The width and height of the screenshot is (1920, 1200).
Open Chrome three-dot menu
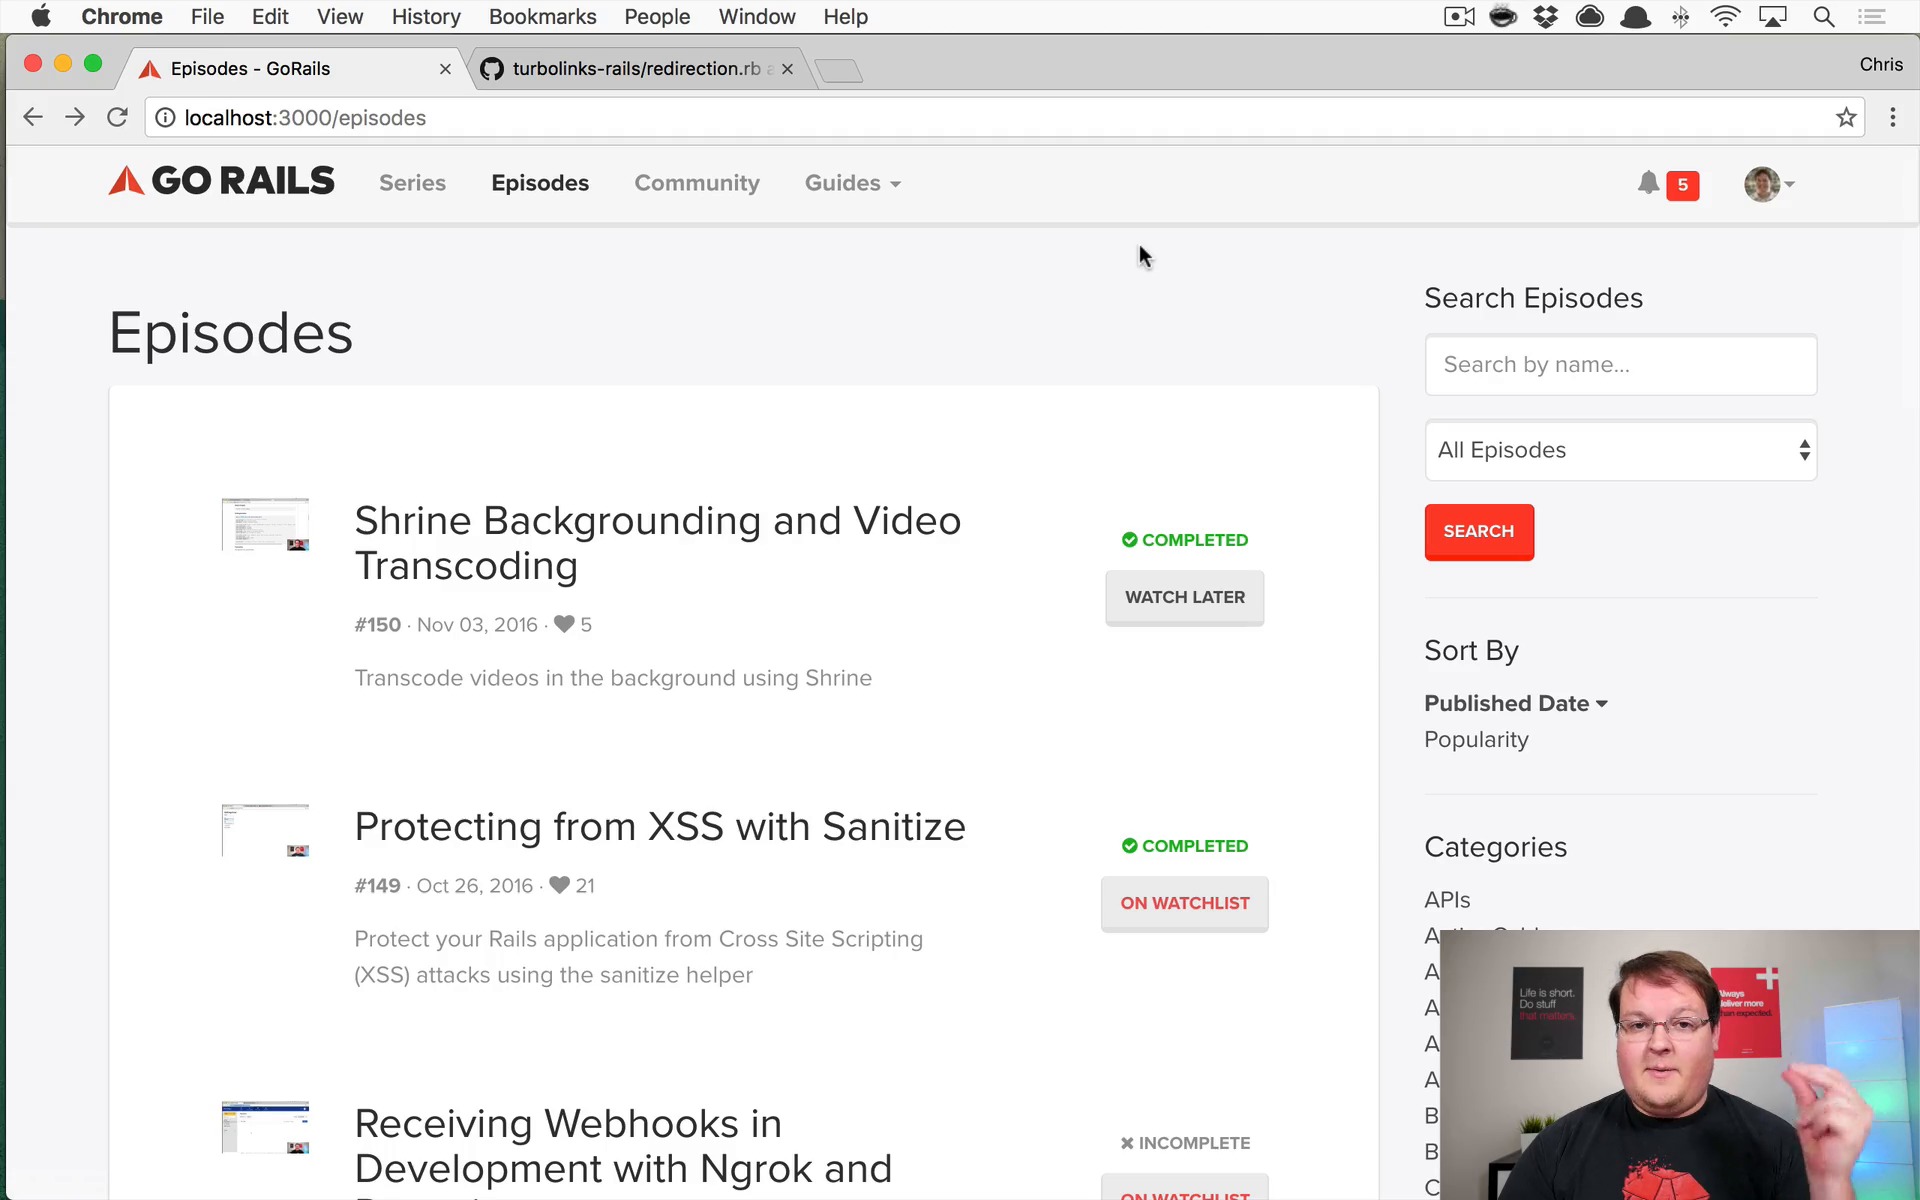click(x=1893, y=118)
